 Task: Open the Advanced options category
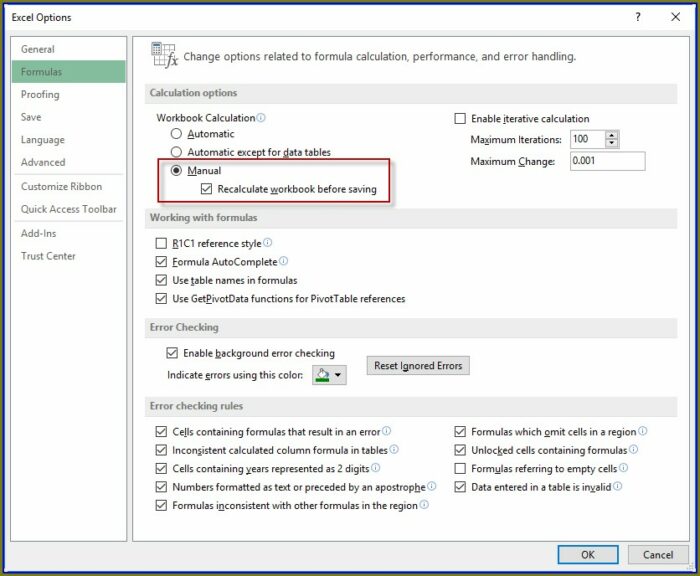coord(69,162)
